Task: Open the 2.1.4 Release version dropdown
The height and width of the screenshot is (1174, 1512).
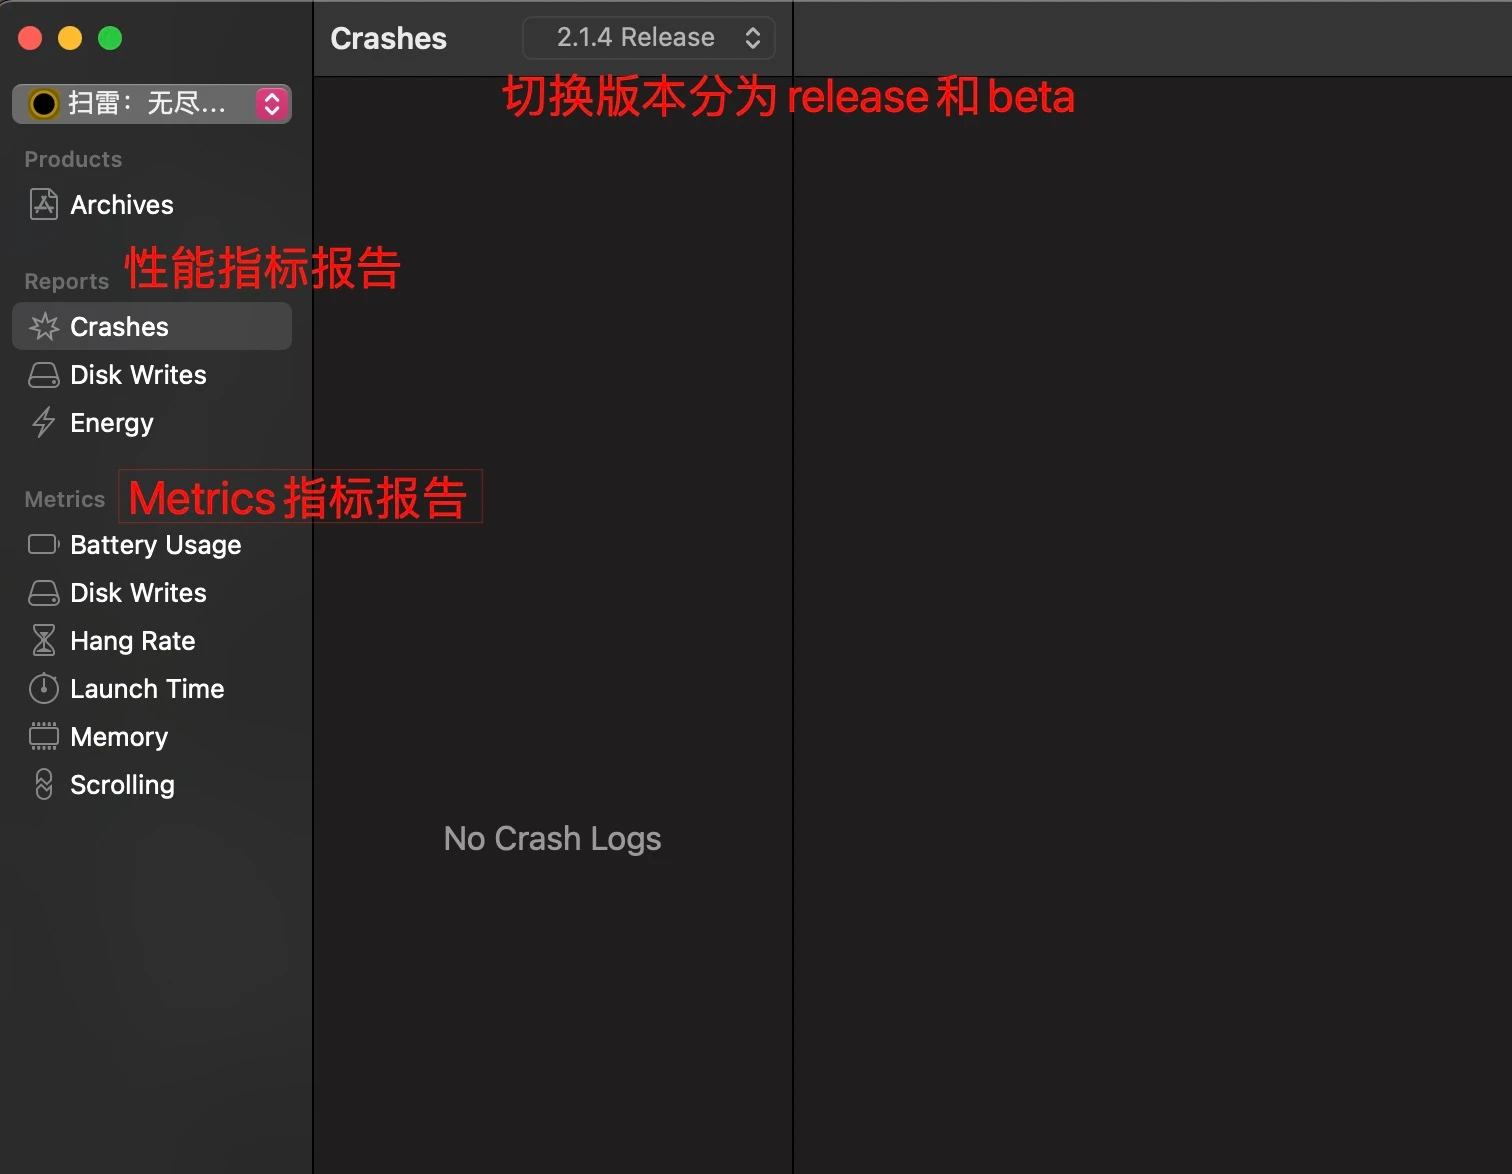Action: (x=649, y=38)
